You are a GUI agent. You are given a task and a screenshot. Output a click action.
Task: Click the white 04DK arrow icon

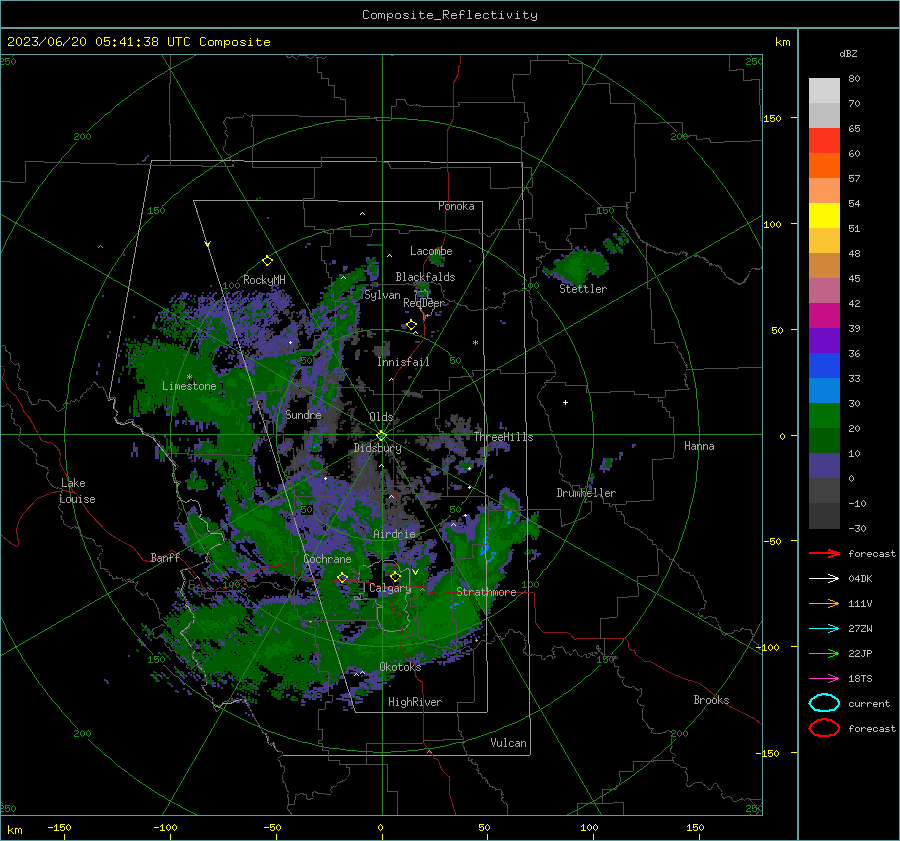point(824,579)
